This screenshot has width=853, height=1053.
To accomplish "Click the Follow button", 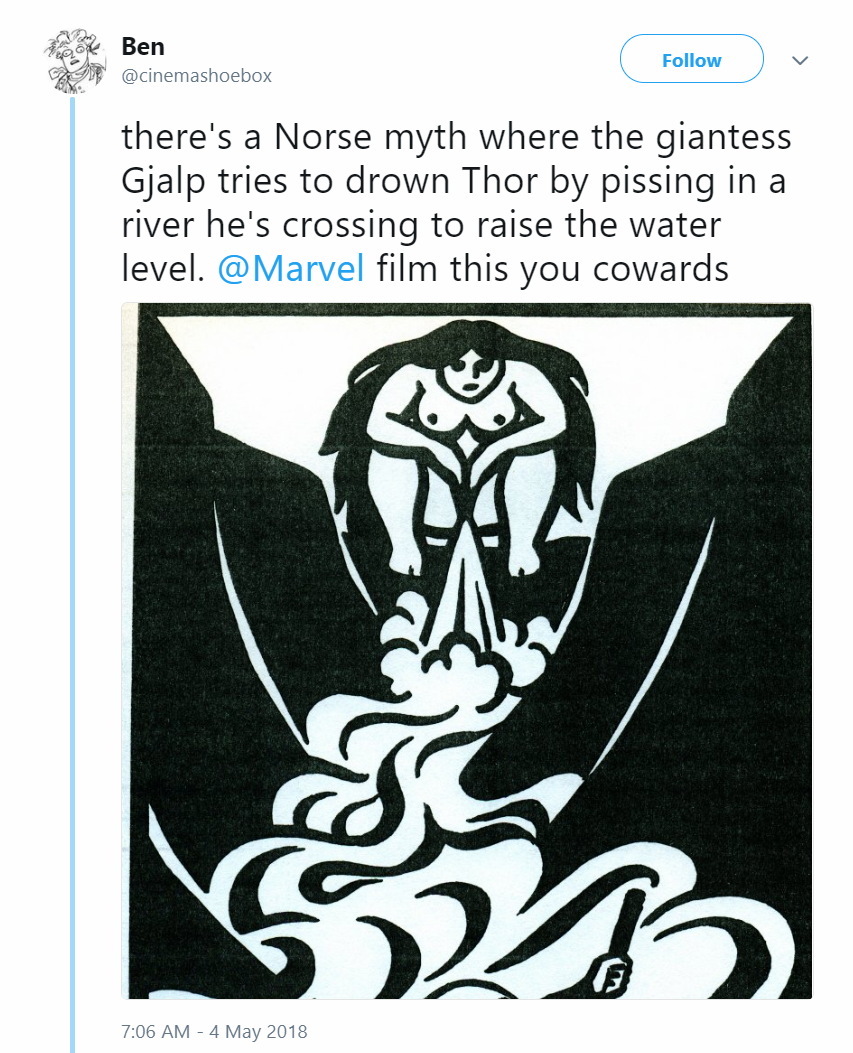I will click(691, 60).
